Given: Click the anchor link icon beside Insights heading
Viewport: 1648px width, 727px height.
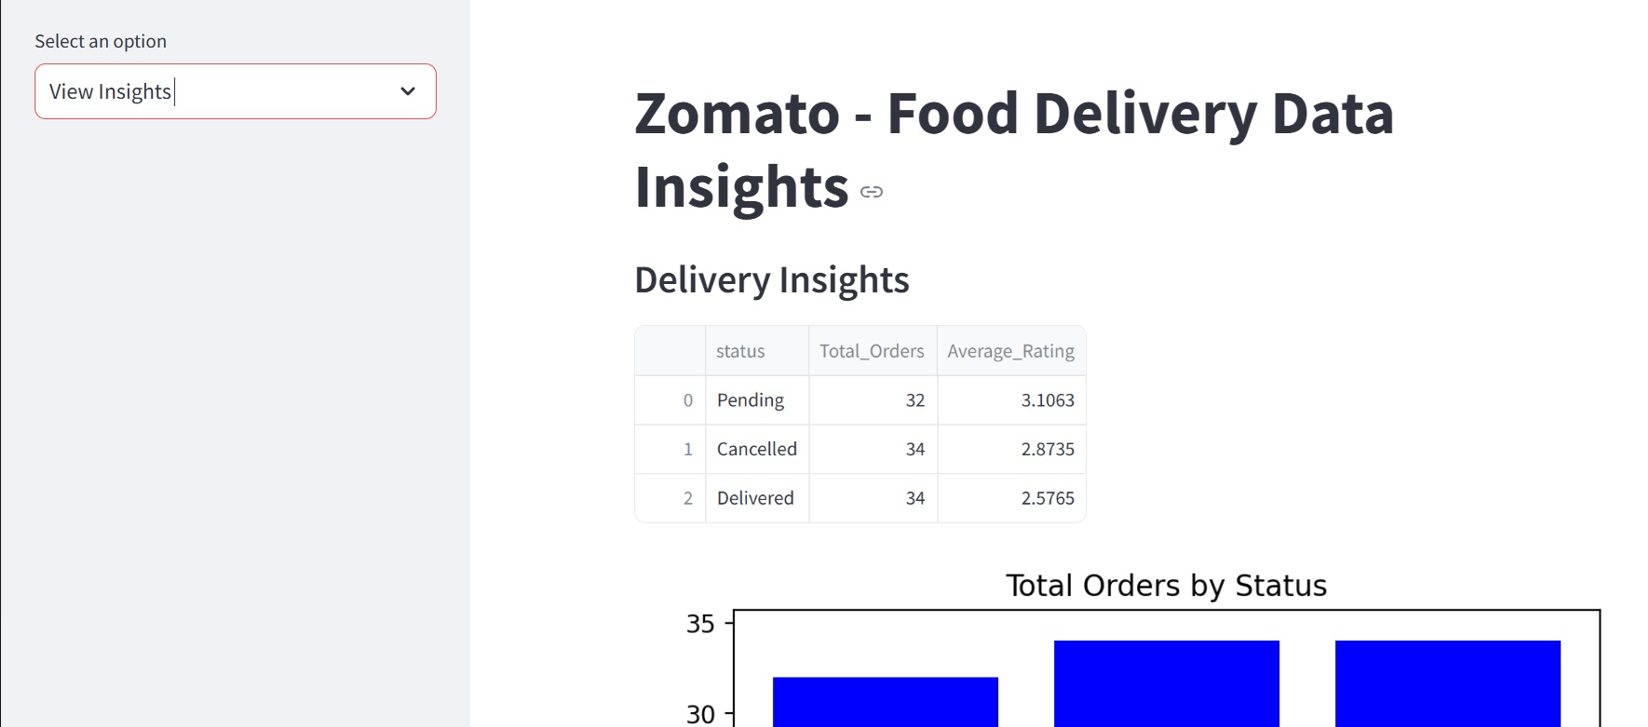Looking at the screenshot, I should (871, 192).
